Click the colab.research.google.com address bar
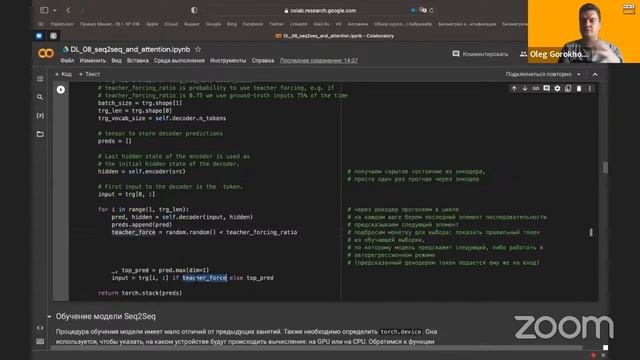Viewport: 640px width, 360px height. [320, 11]
